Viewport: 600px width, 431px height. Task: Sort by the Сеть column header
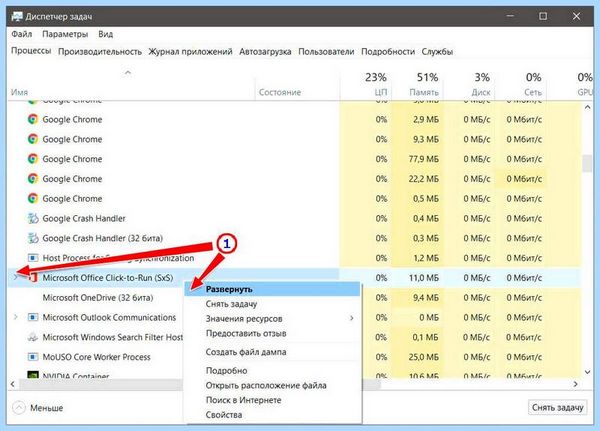click(533, 92)
